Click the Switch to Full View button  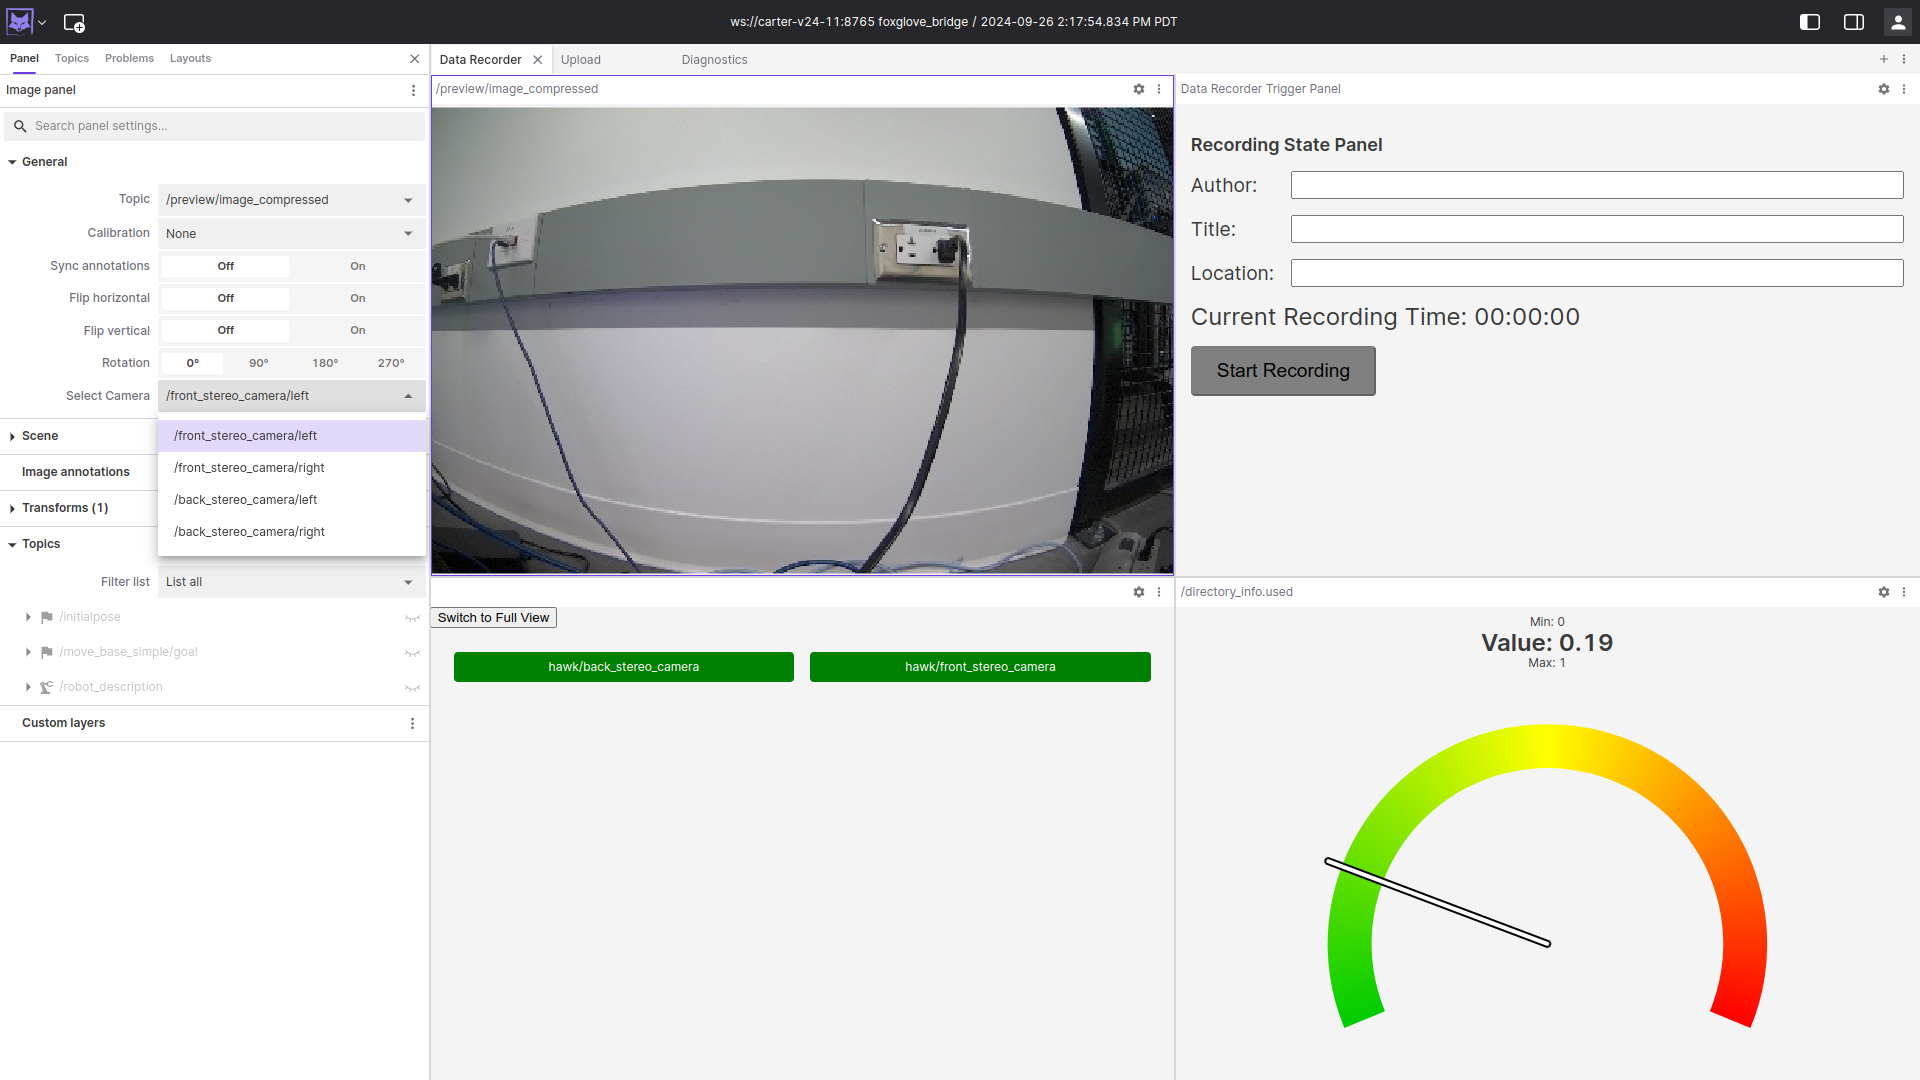pos(493,618)
